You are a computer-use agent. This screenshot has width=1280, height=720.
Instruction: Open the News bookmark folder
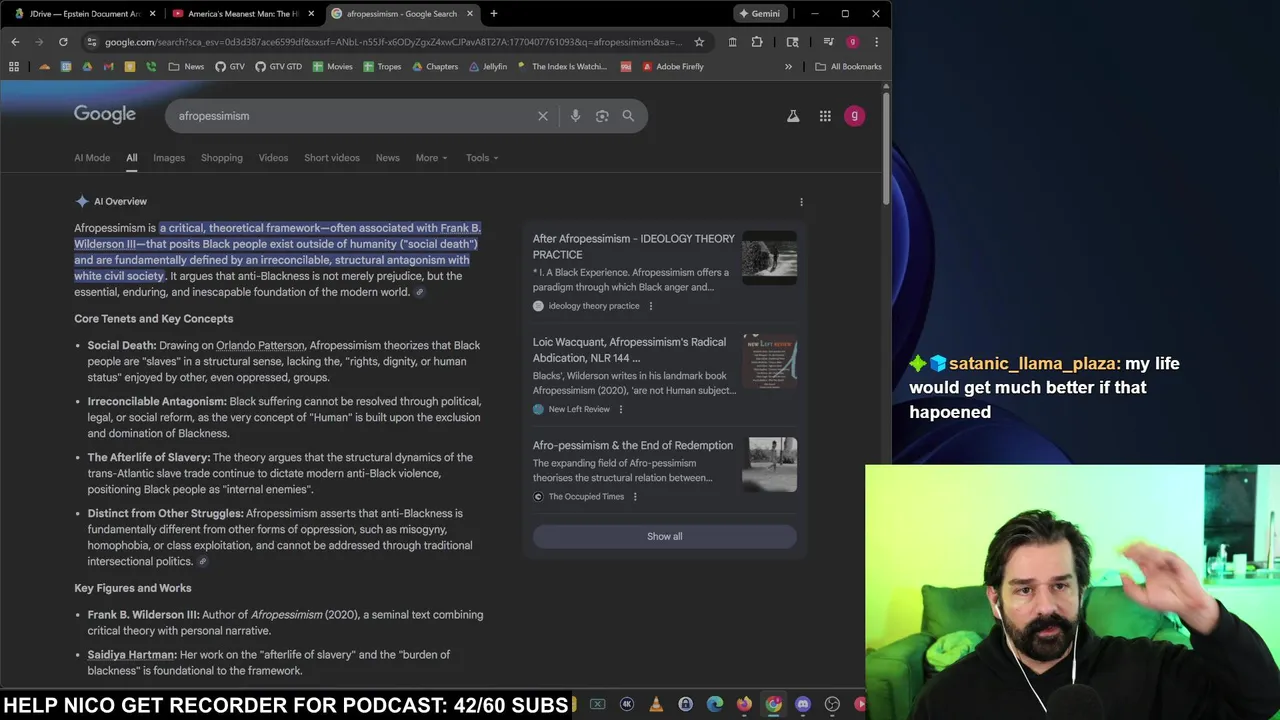point(186,66)
